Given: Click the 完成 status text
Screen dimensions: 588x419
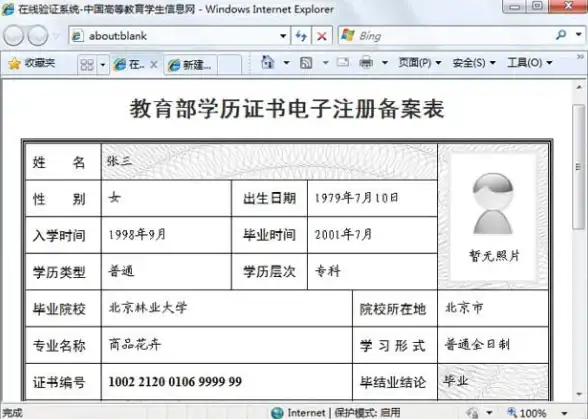Looking at the screenshot, I should [12, 413].
